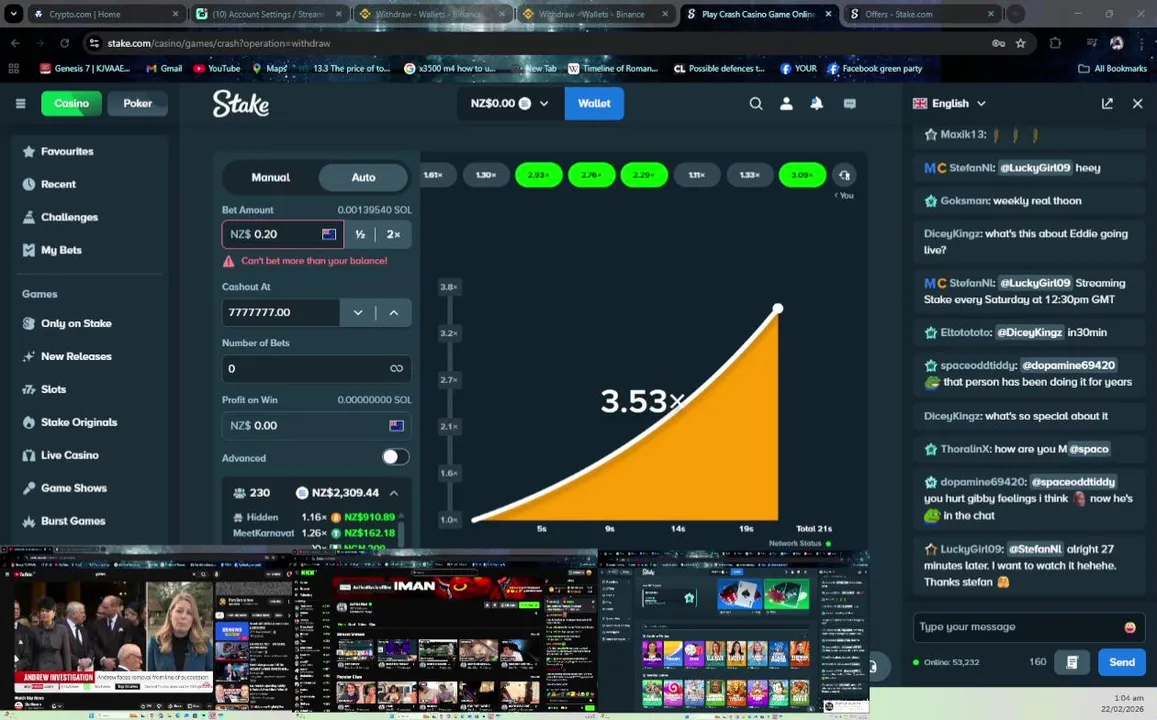
Task: Open the Gmail bookmark
Action: click(164, 69)
